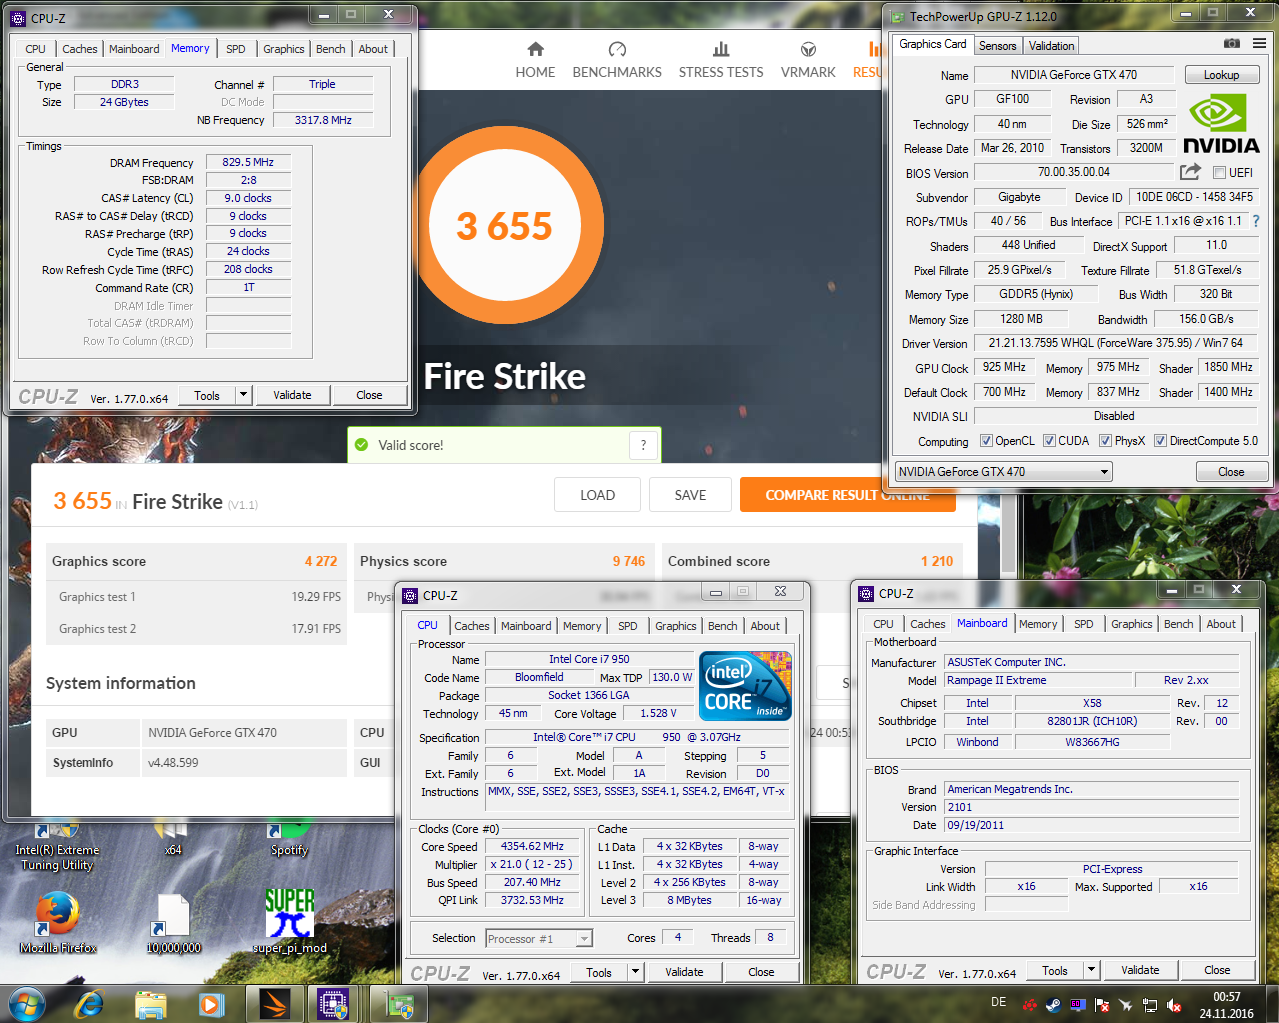The height and width of the screenshot is (1023, 1279).
Task: Open the 10,000,000 desktop file
Action: point(173,922)
